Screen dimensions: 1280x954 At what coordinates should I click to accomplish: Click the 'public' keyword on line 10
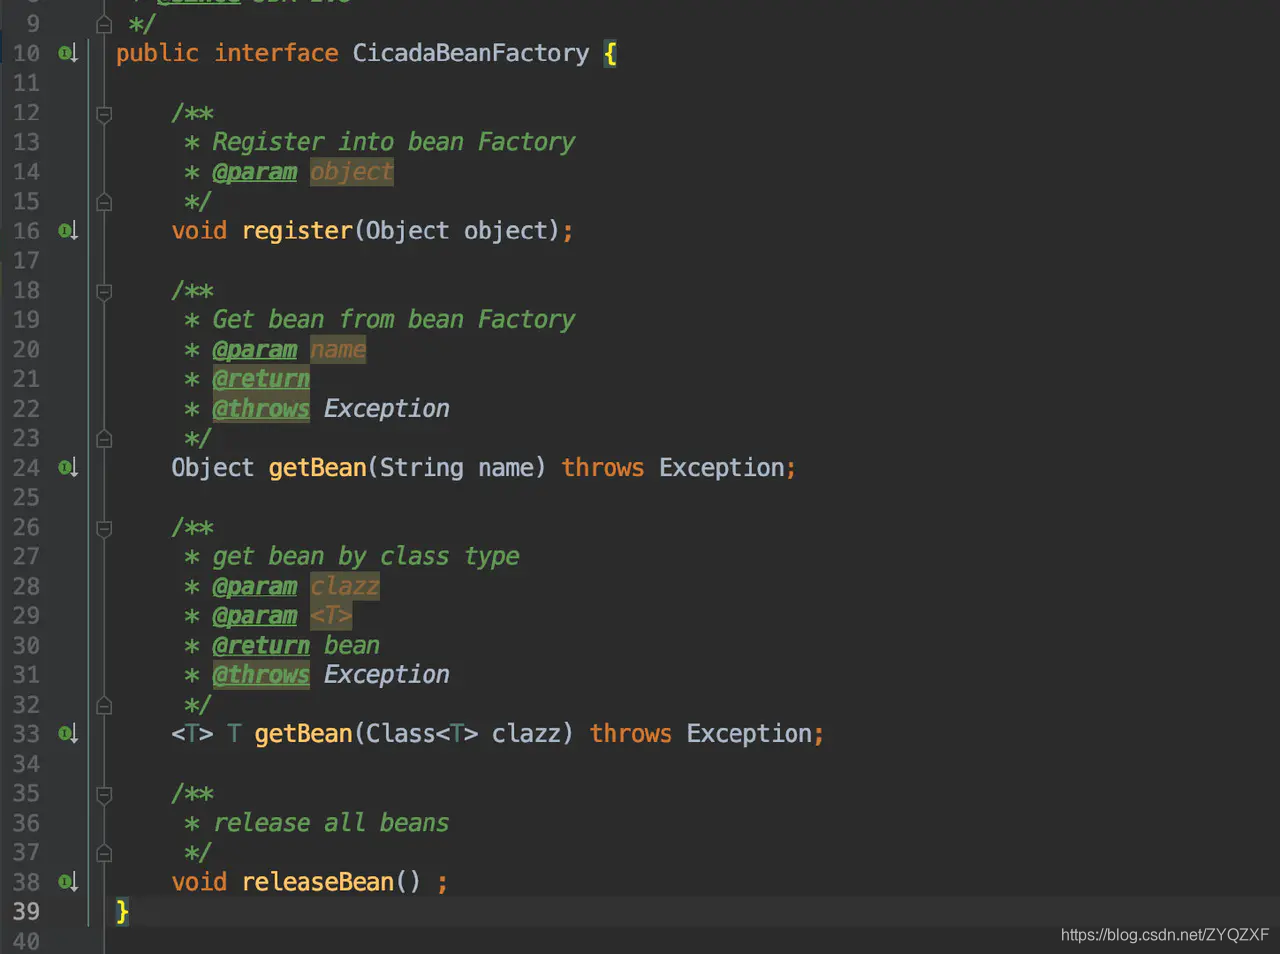(x=157, y=53)
